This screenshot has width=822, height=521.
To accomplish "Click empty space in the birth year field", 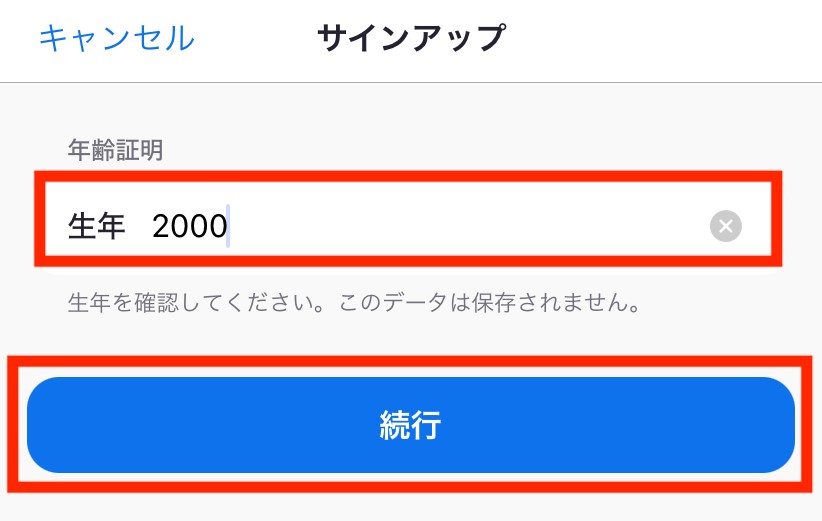I will 467,226.
